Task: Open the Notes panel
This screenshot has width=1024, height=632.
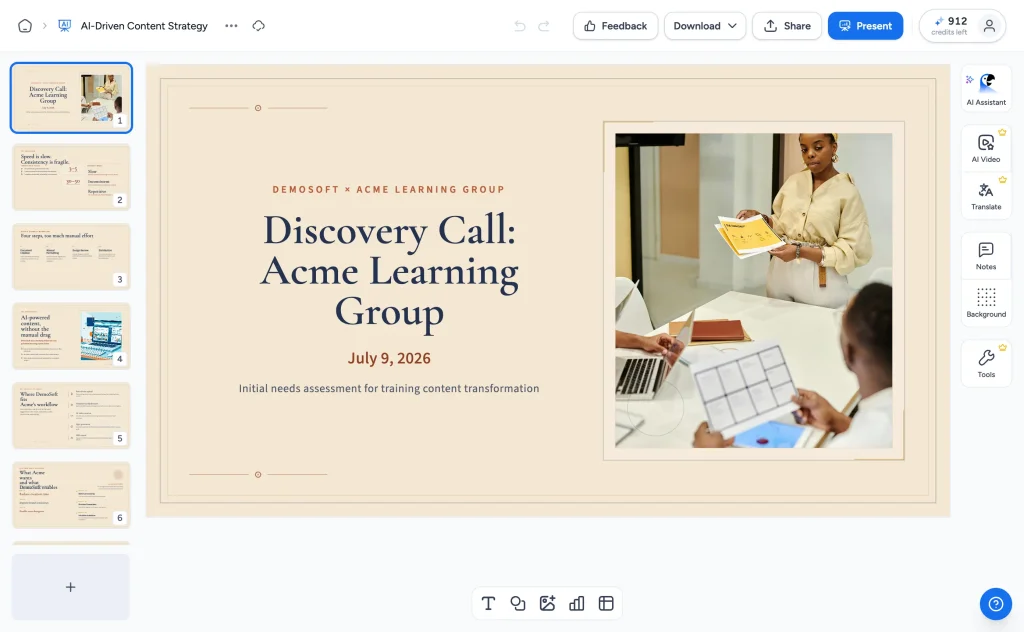Action: [986, 256]
